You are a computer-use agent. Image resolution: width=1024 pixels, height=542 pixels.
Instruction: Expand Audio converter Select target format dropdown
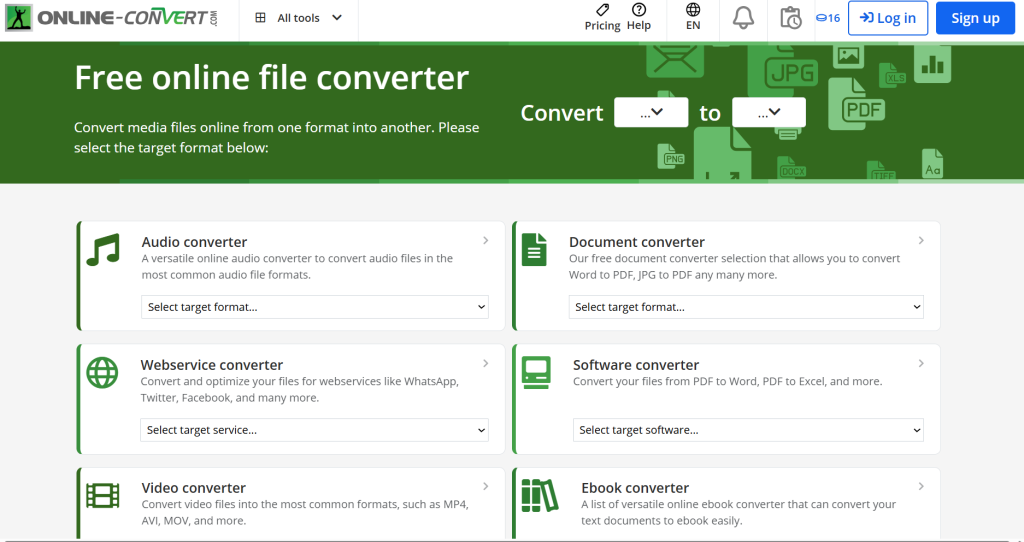(x=314, y=307)
